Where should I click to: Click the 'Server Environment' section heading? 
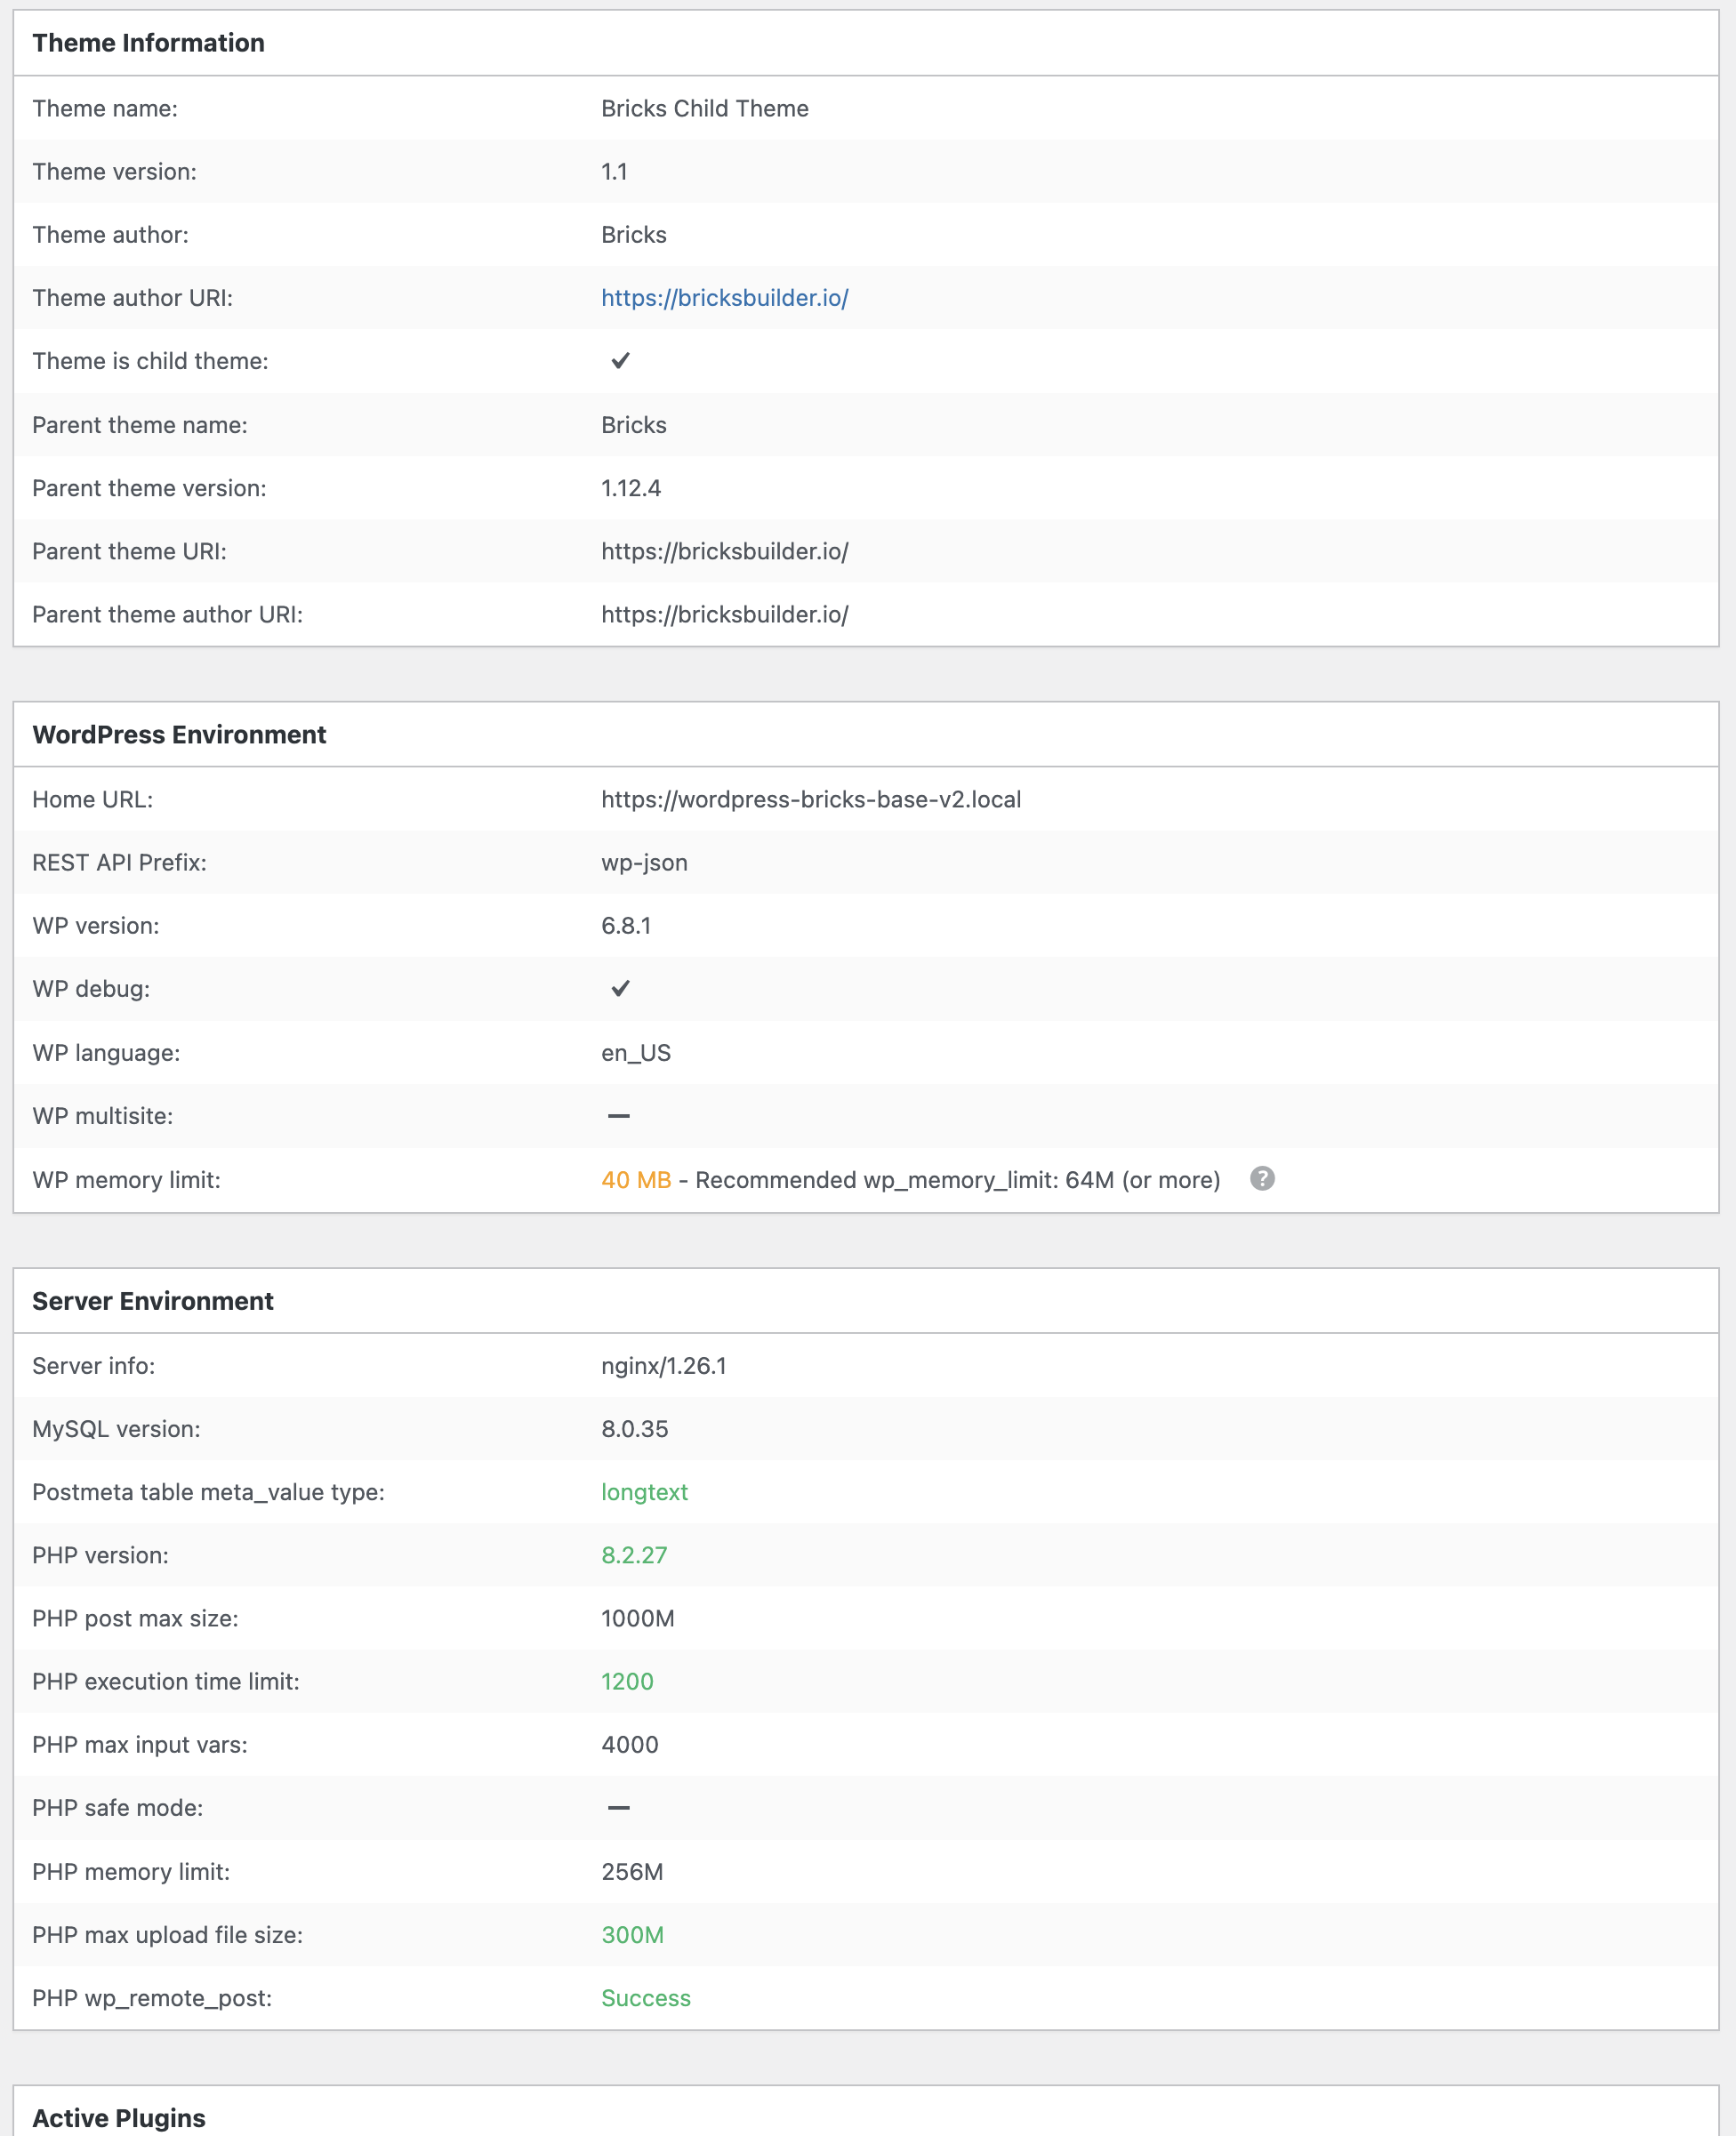(x=153, y=1301)
